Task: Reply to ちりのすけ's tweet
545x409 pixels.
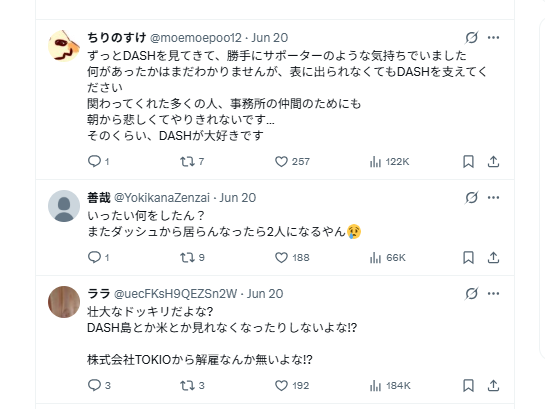Action: point(98,162)
